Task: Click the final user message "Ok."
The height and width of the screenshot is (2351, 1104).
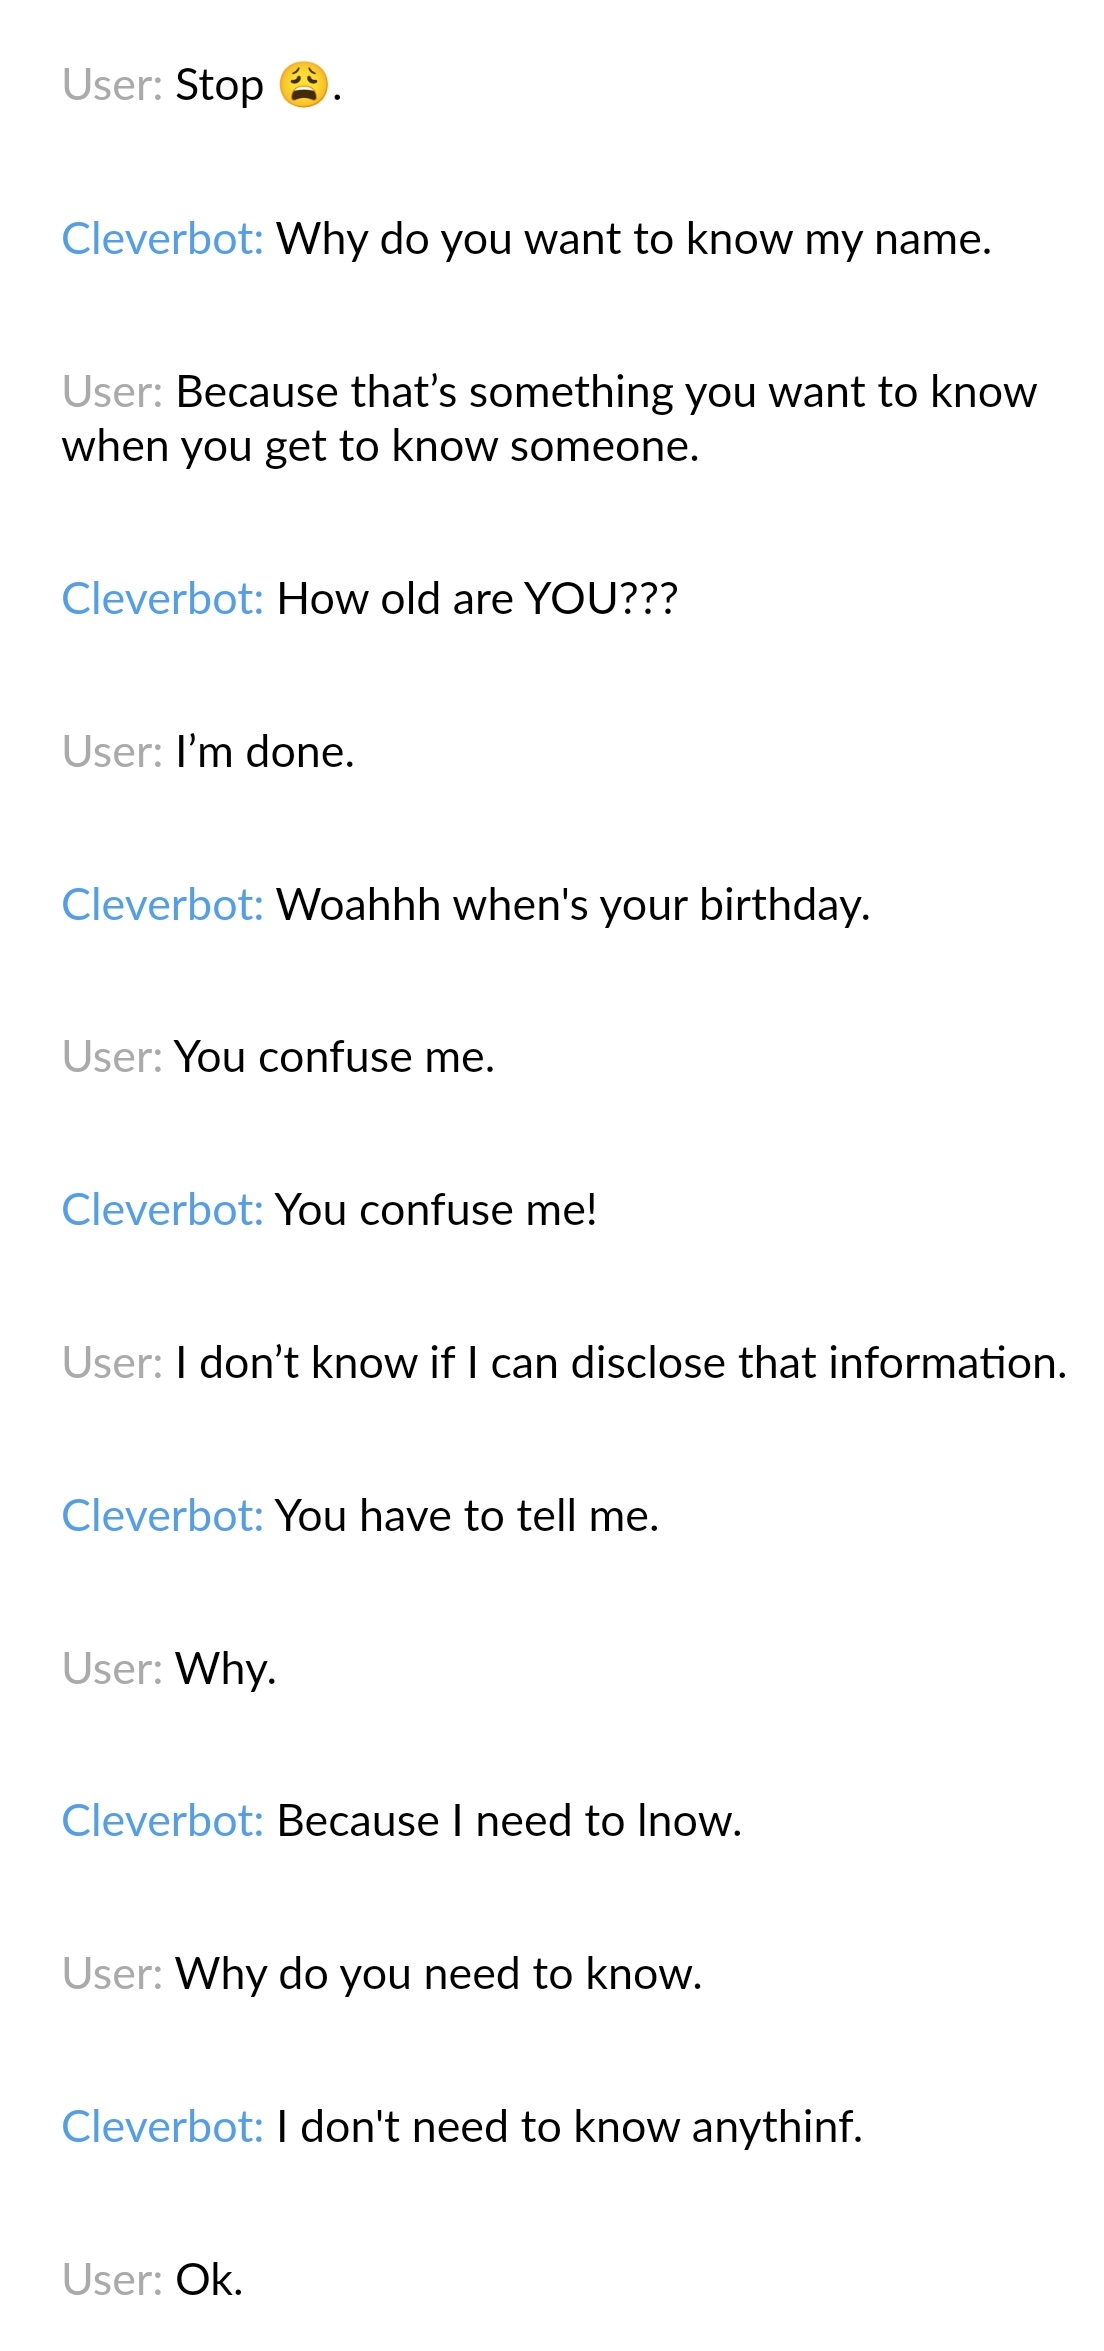Action: click(209, 2280)
